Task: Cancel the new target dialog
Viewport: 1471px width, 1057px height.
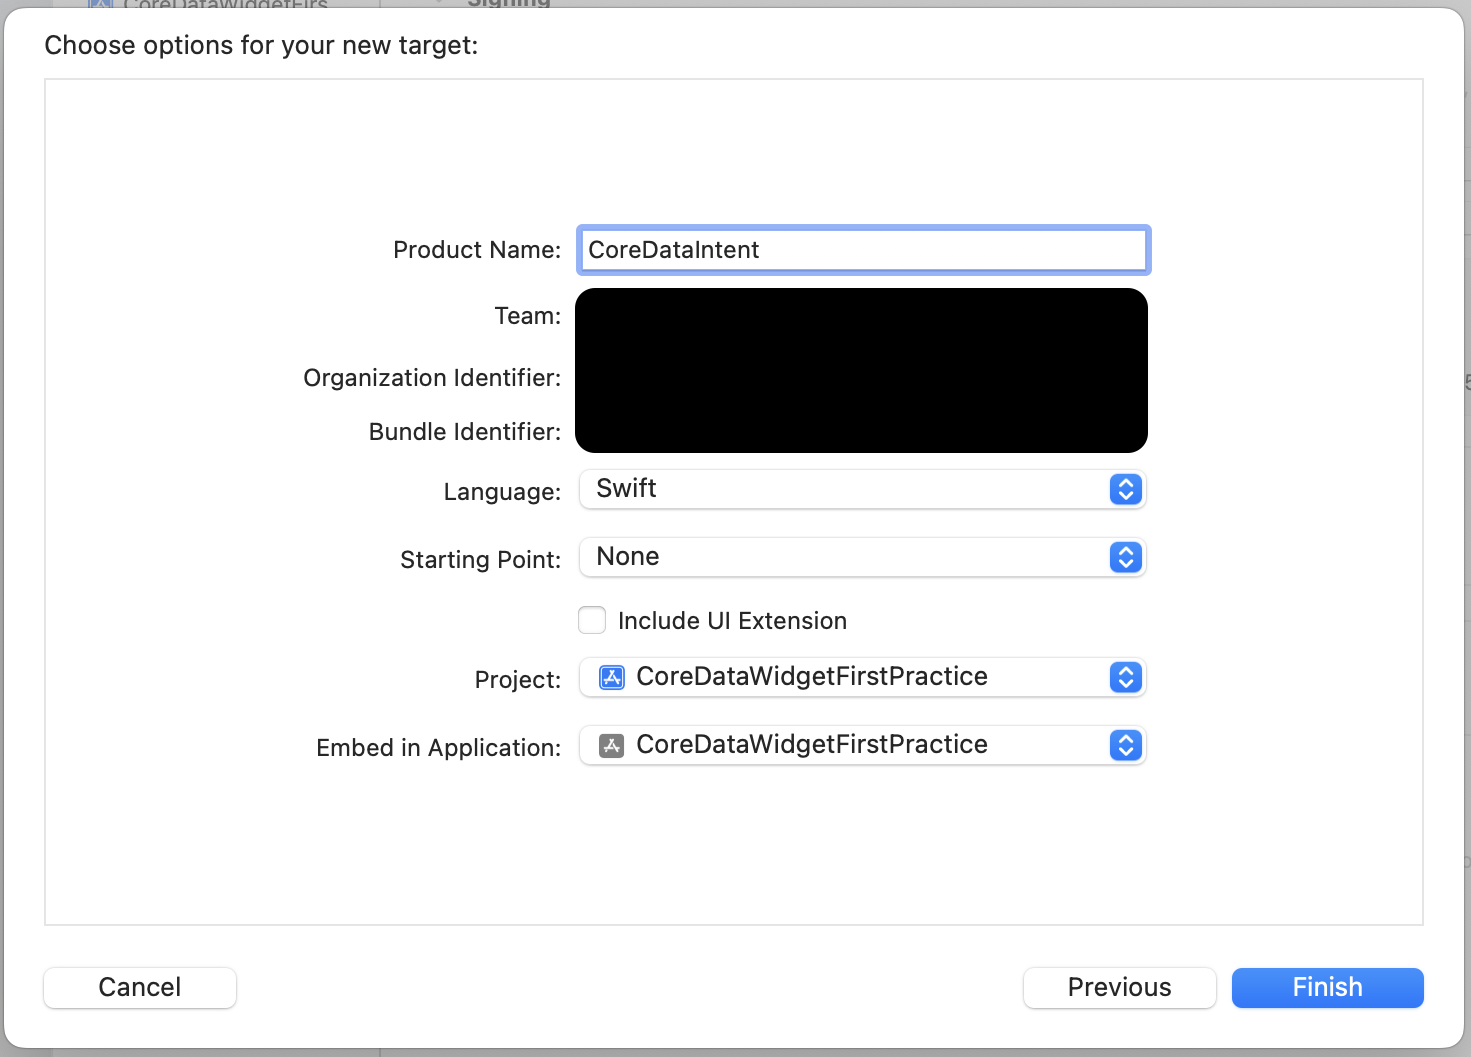Action: pos(139,987)
